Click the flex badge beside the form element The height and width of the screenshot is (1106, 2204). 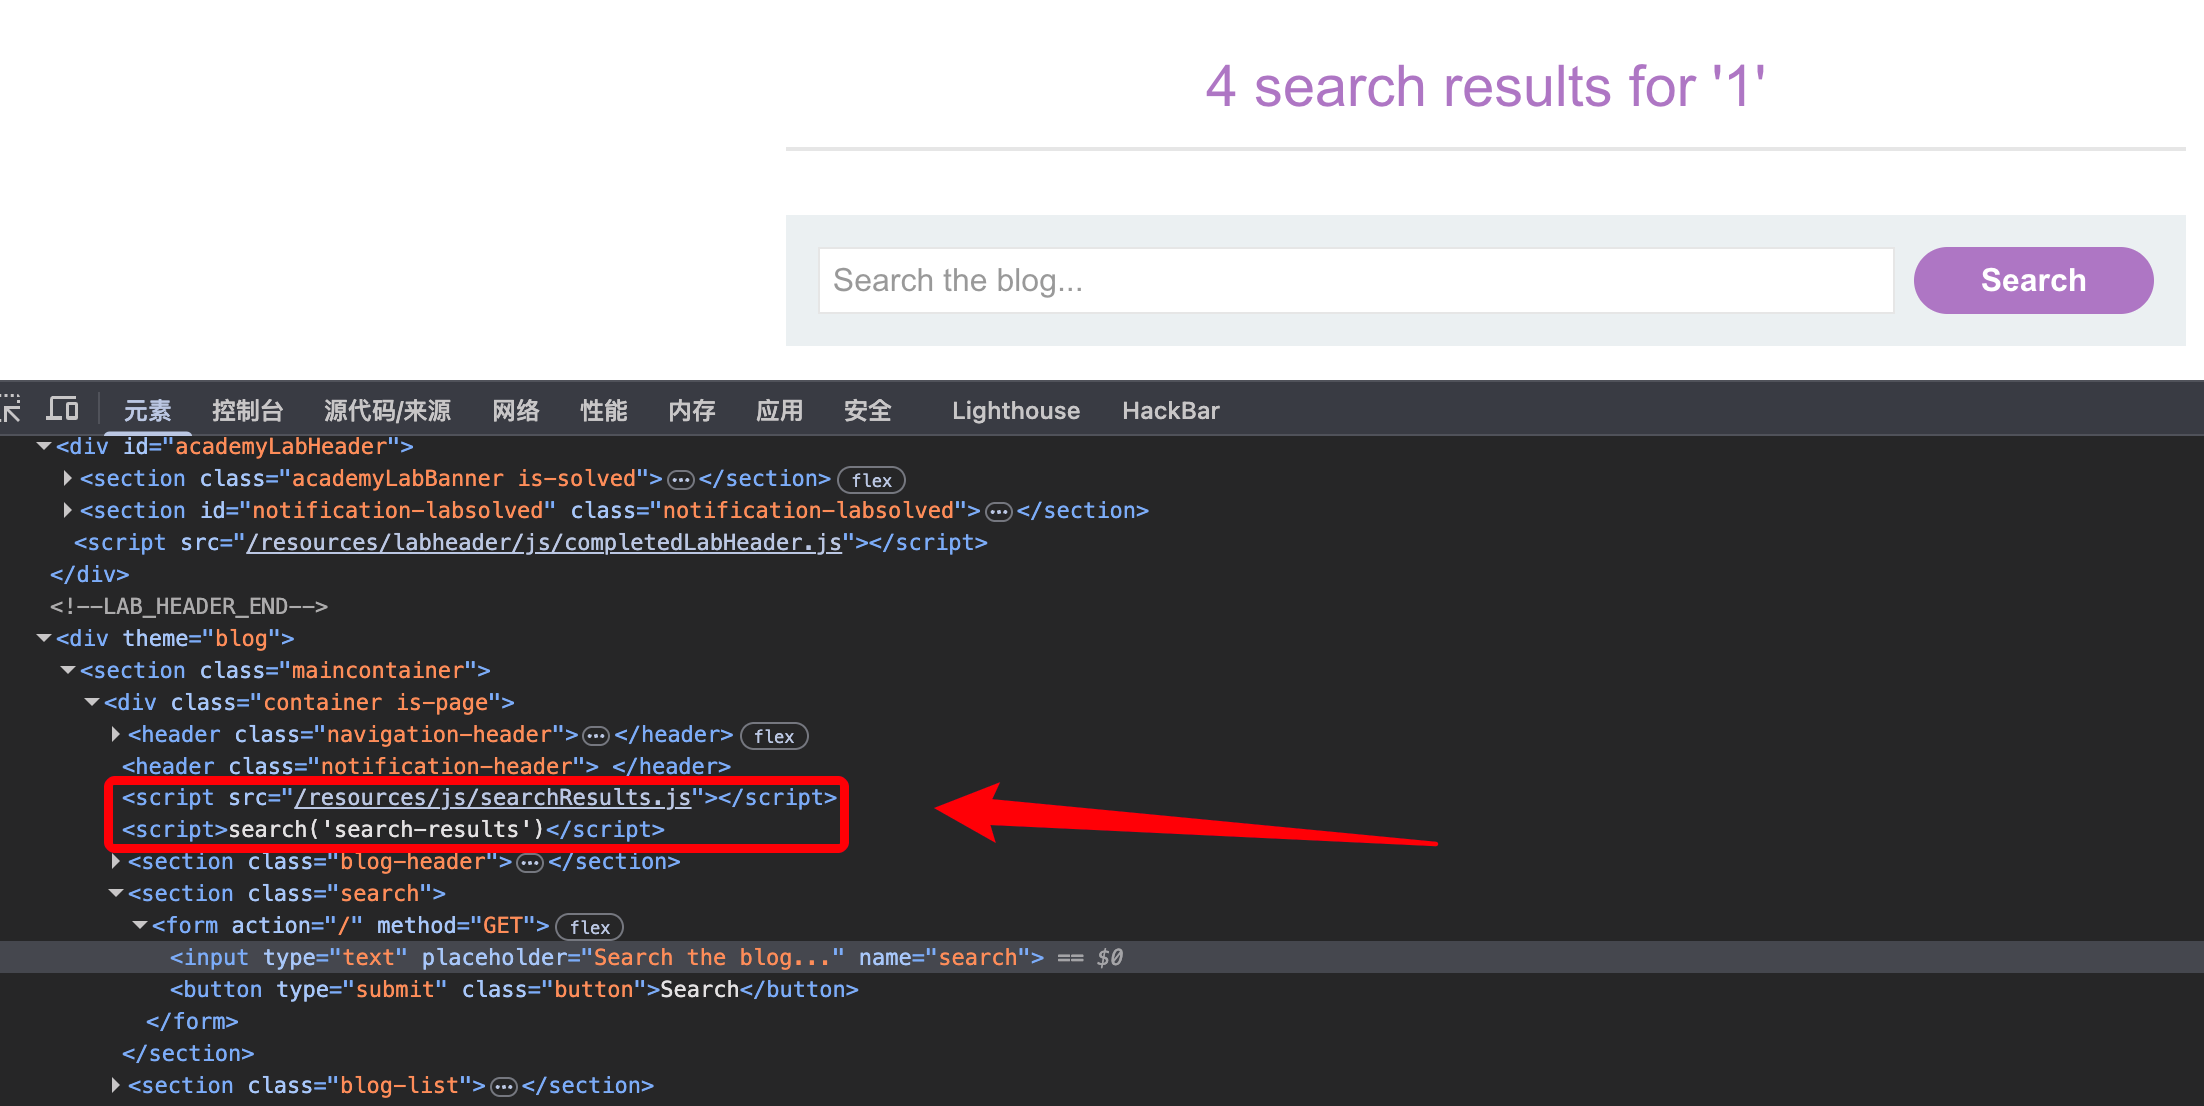(589, 927)
